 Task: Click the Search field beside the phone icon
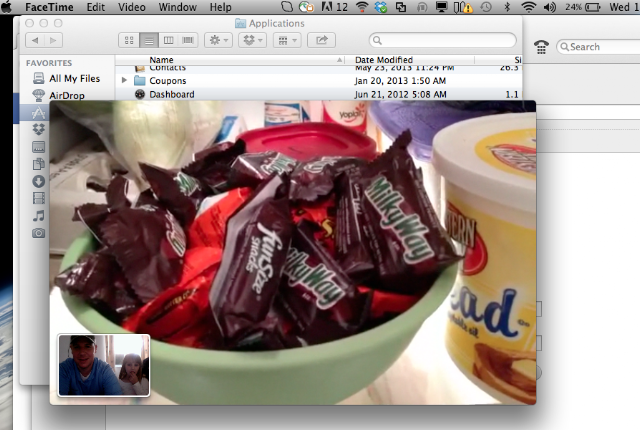coord(598,47)
